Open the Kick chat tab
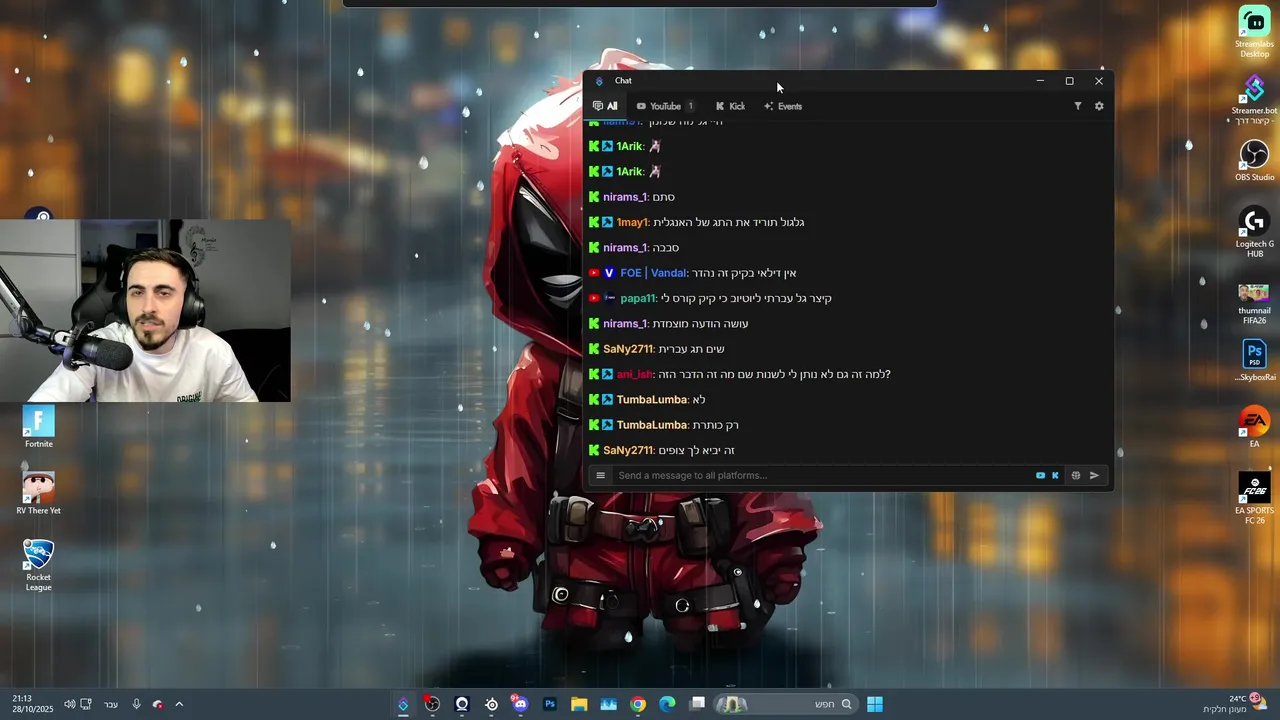The height and width of the screenshot is (720, 1280). 730,106
